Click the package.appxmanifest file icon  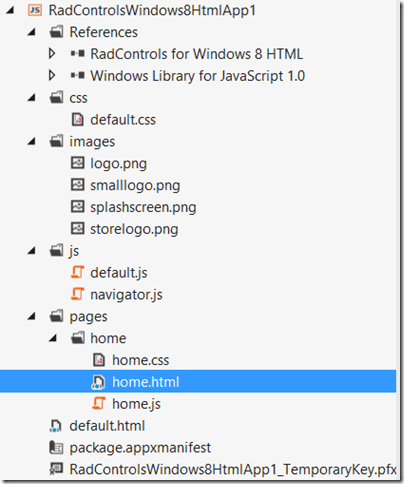(56, 447)
